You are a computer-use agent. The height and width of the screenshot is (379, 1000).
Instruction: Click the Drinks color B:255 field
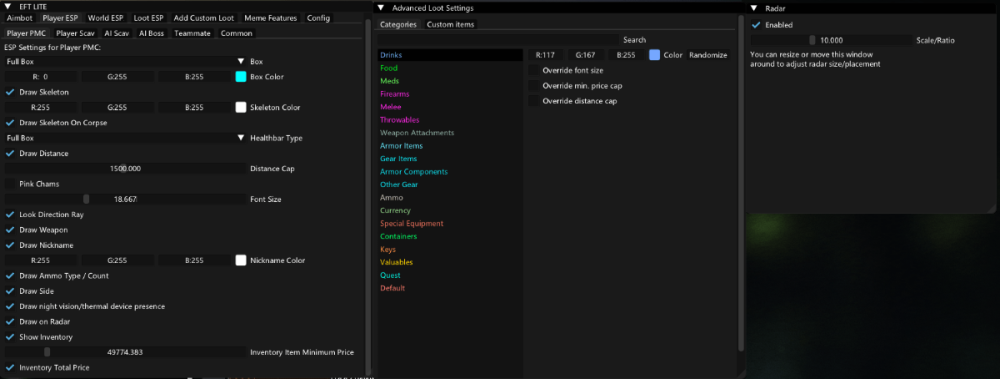626,55
